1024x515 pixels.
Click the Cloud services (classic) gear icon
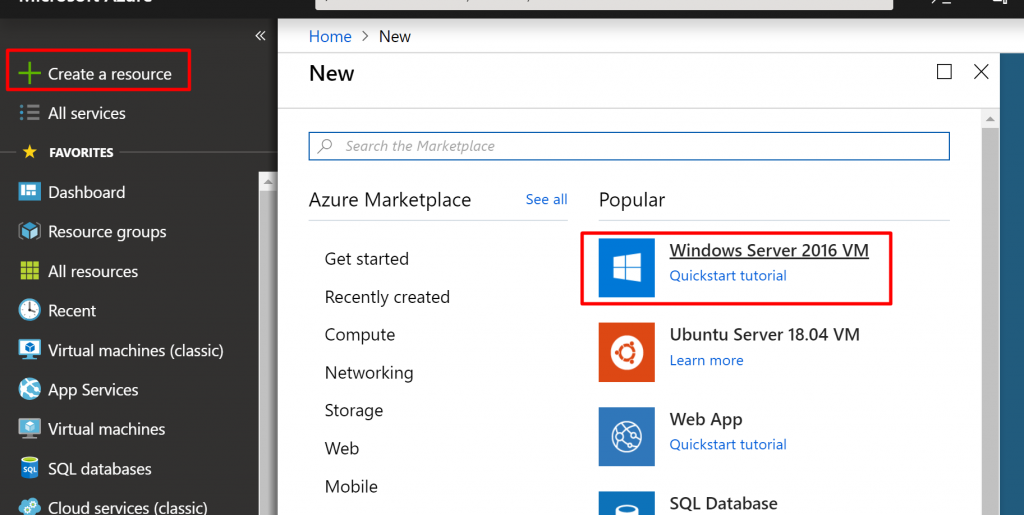click(29, 507)
